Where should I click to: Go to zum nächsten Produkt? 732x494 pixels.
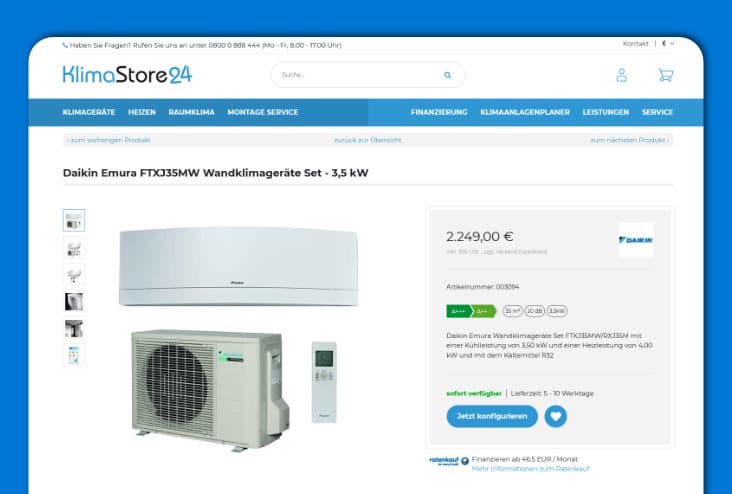(x=629, y=140)
